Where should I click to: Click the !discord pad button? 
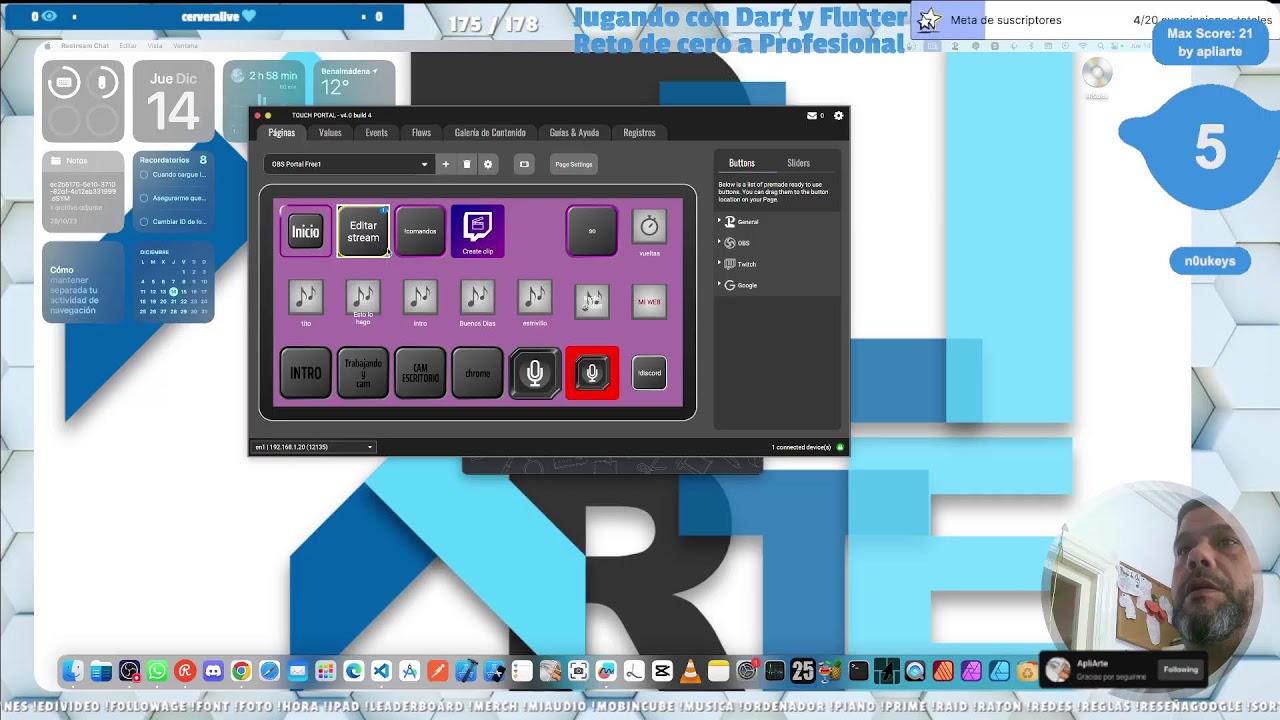649,373
